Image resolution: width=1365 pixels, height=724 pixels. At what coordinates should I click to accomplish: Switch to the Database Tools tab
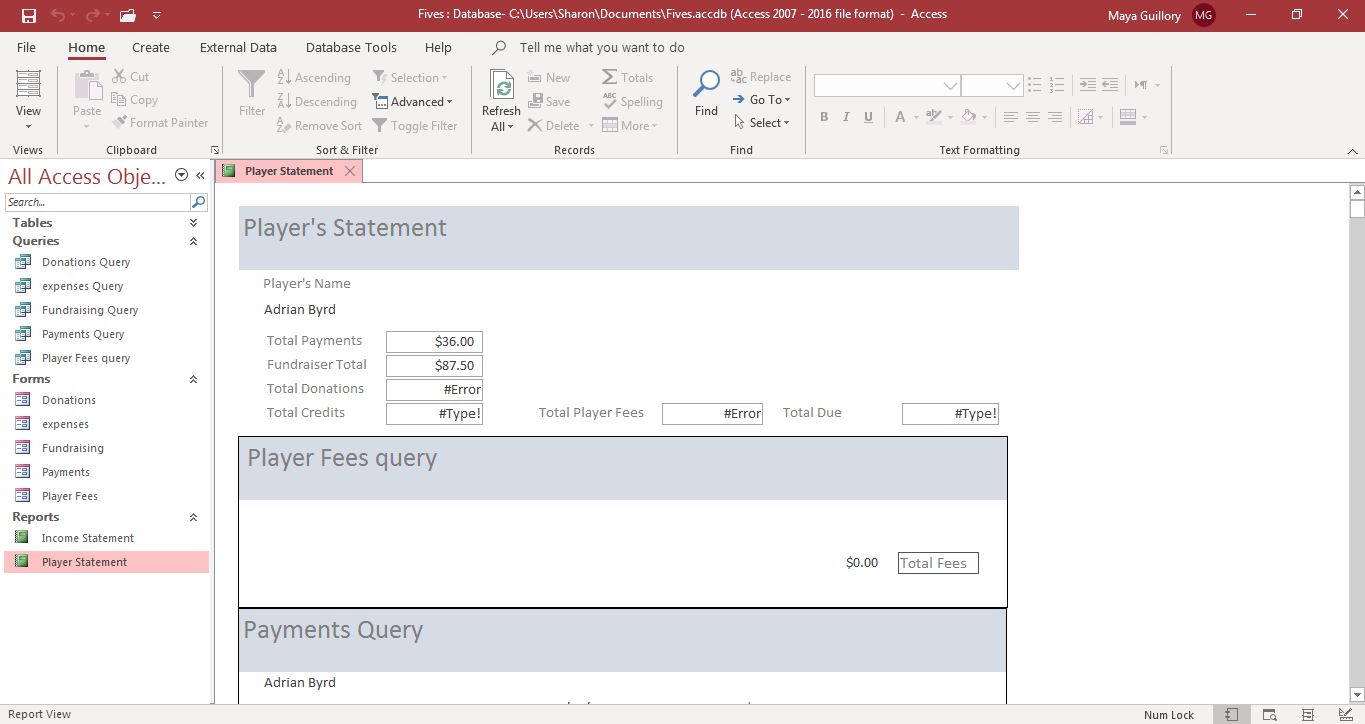(x=351, y=47)
